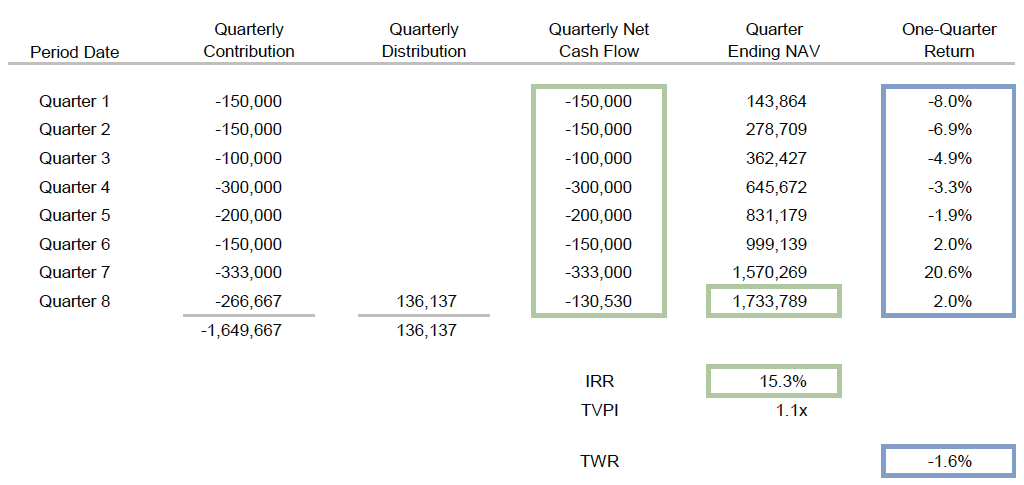Select the total contribution -1,649,667
The width and height of the screenshot is (1024, 485).
[x=249, y=330]
